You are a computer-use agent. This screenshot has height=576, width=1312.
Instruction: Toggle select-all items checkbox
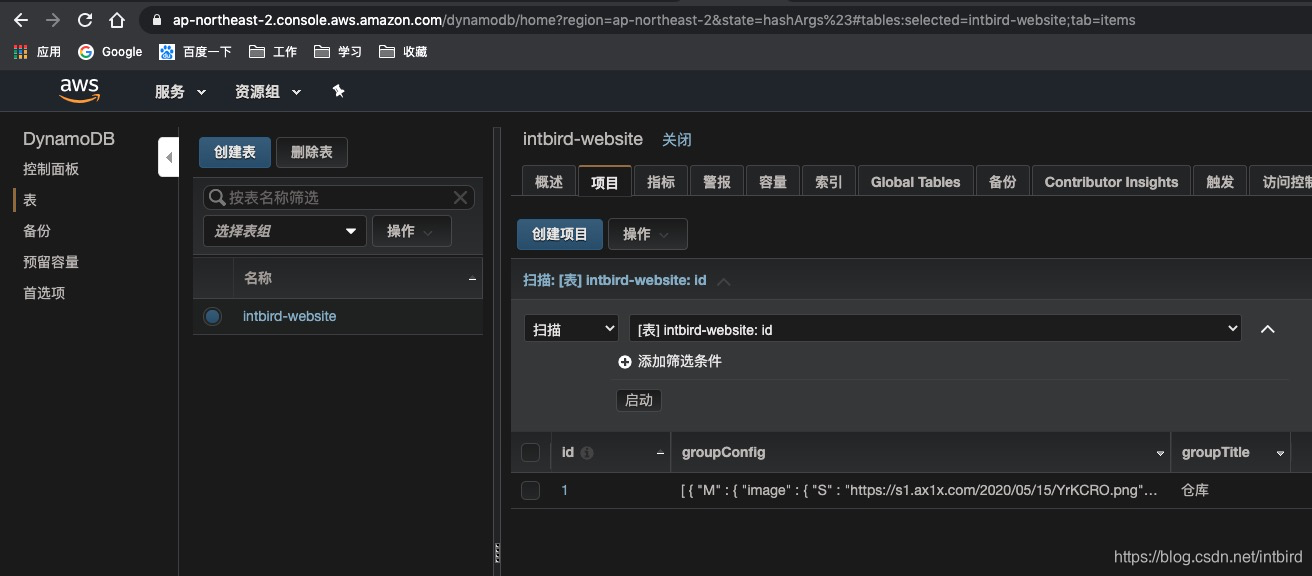[x=531, y=453]
